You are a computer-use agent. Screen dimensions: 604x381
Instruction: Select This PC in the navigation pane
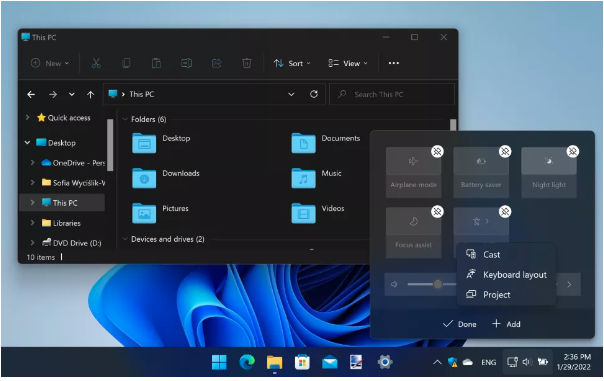[x=62, y=203]
